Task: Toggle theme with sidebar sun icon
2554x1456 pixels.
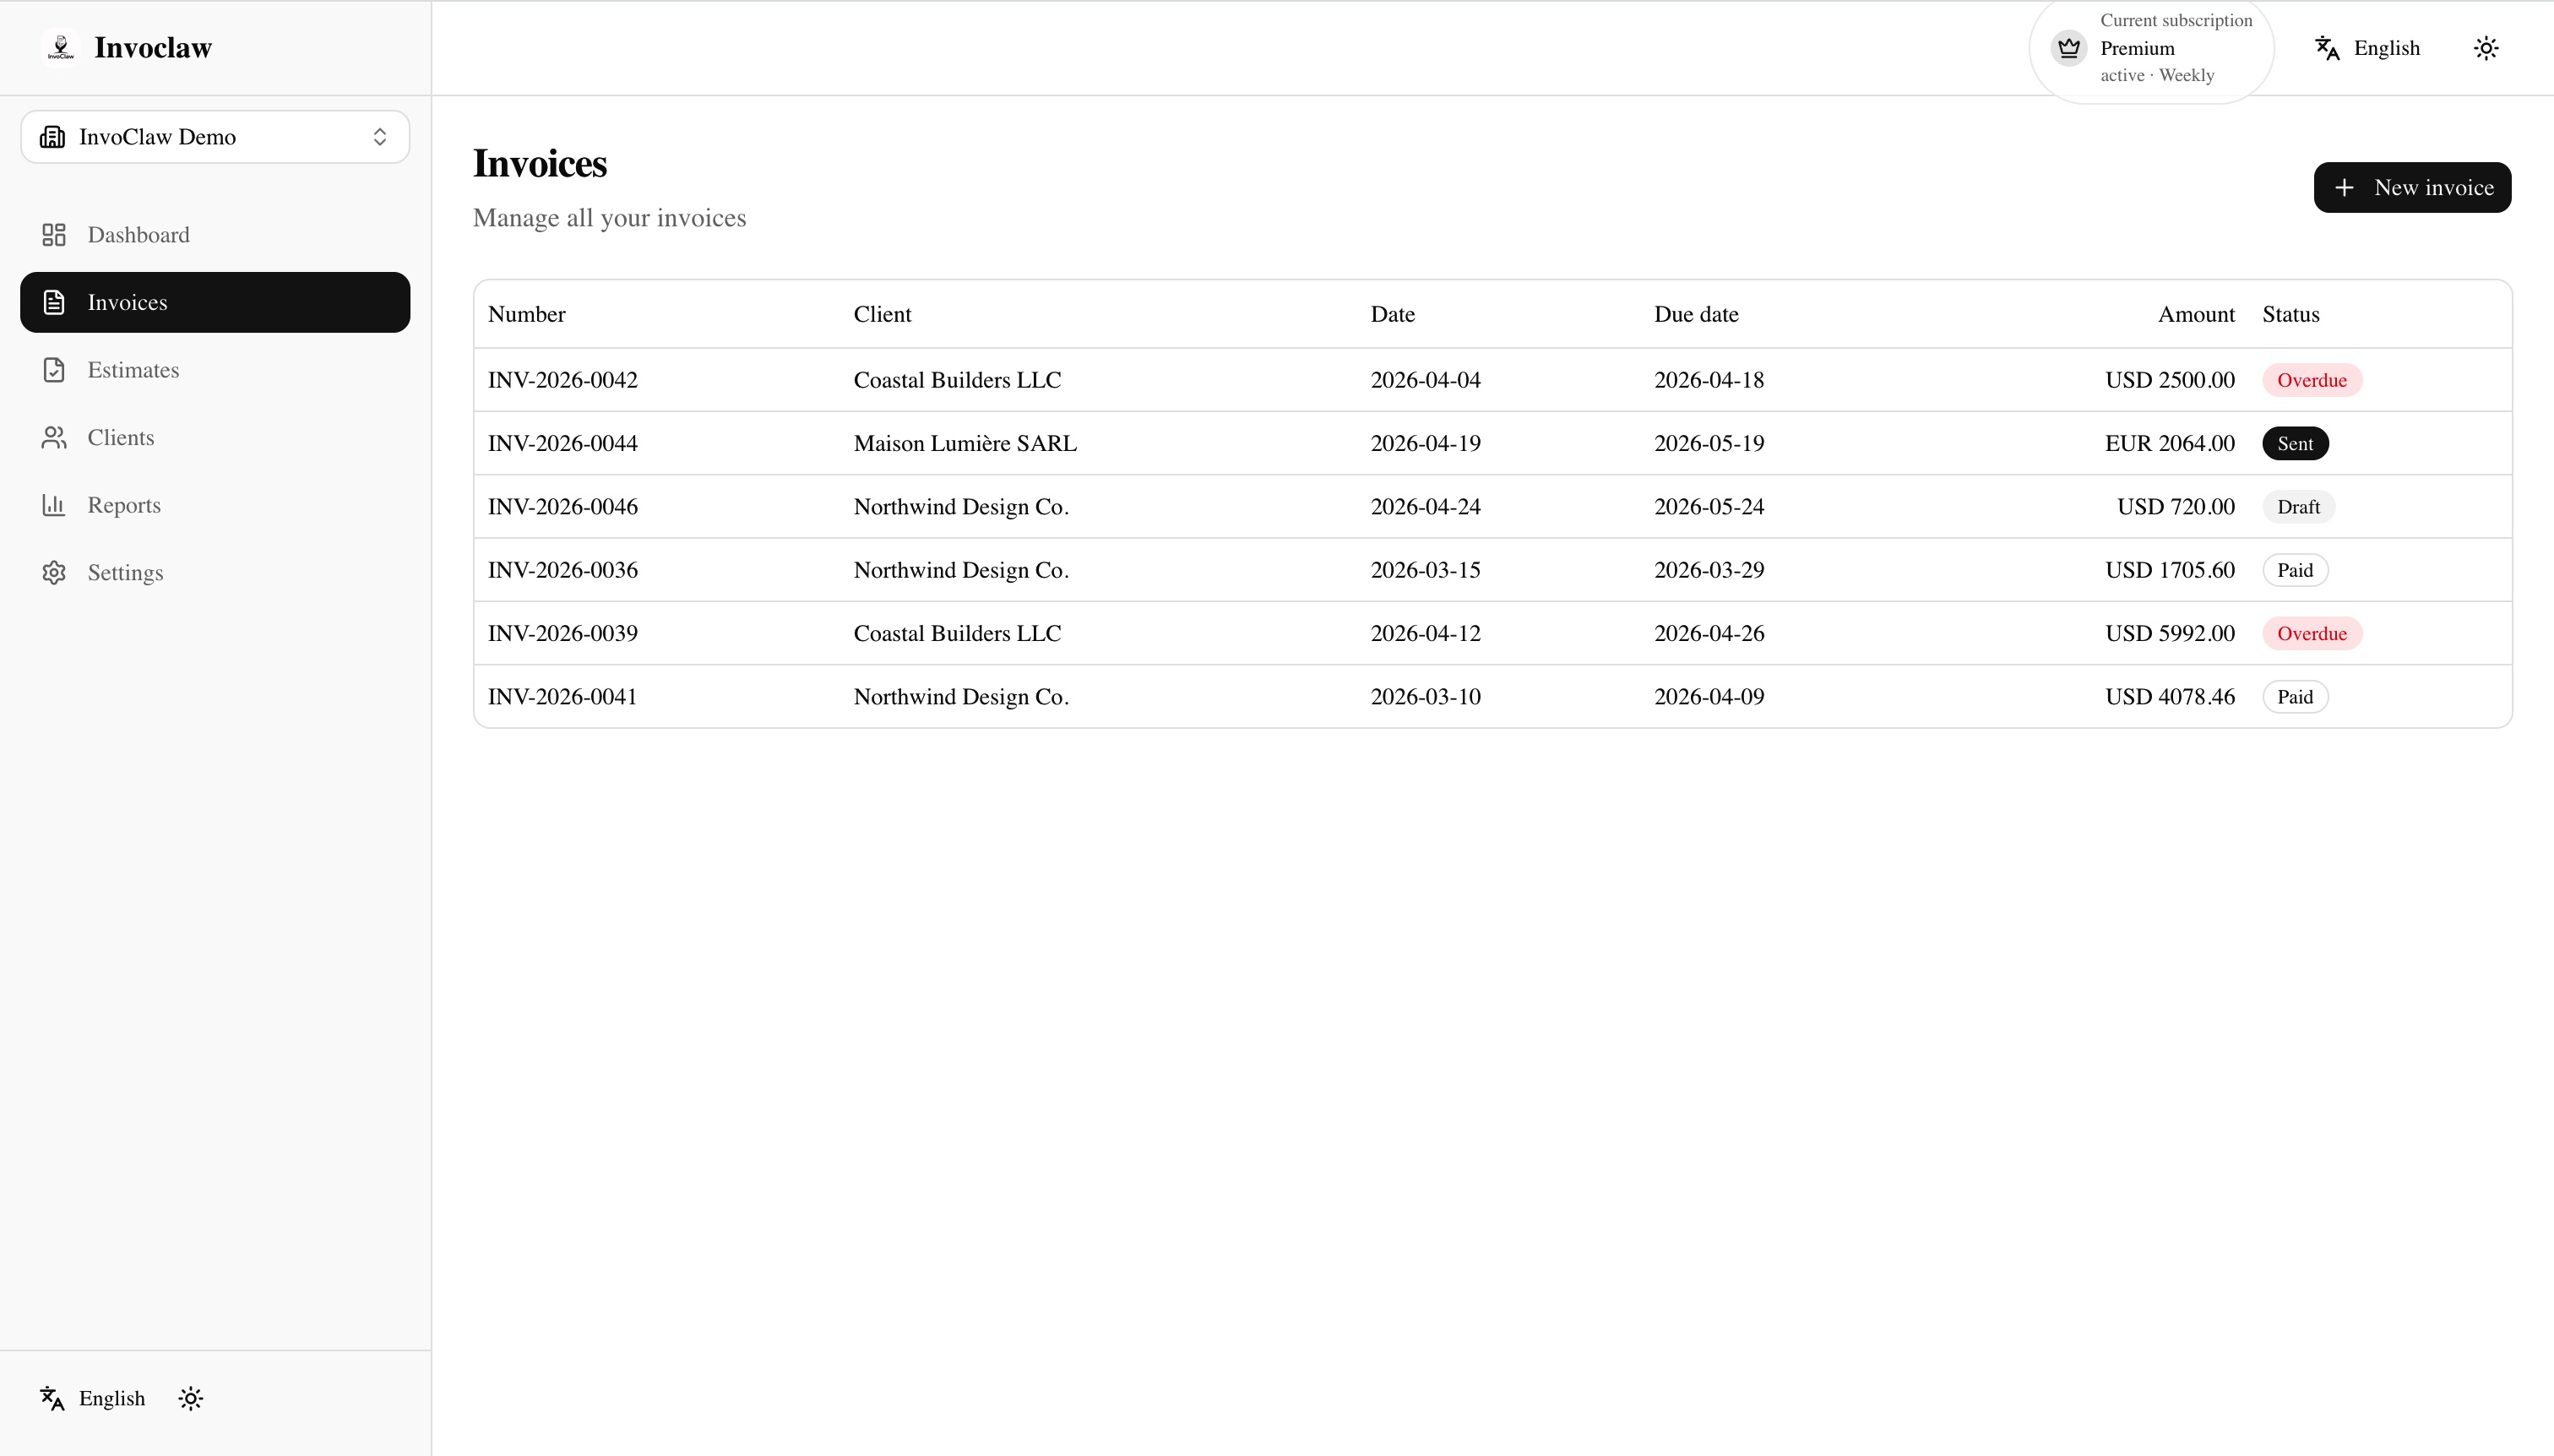Action: (191, 1398)
